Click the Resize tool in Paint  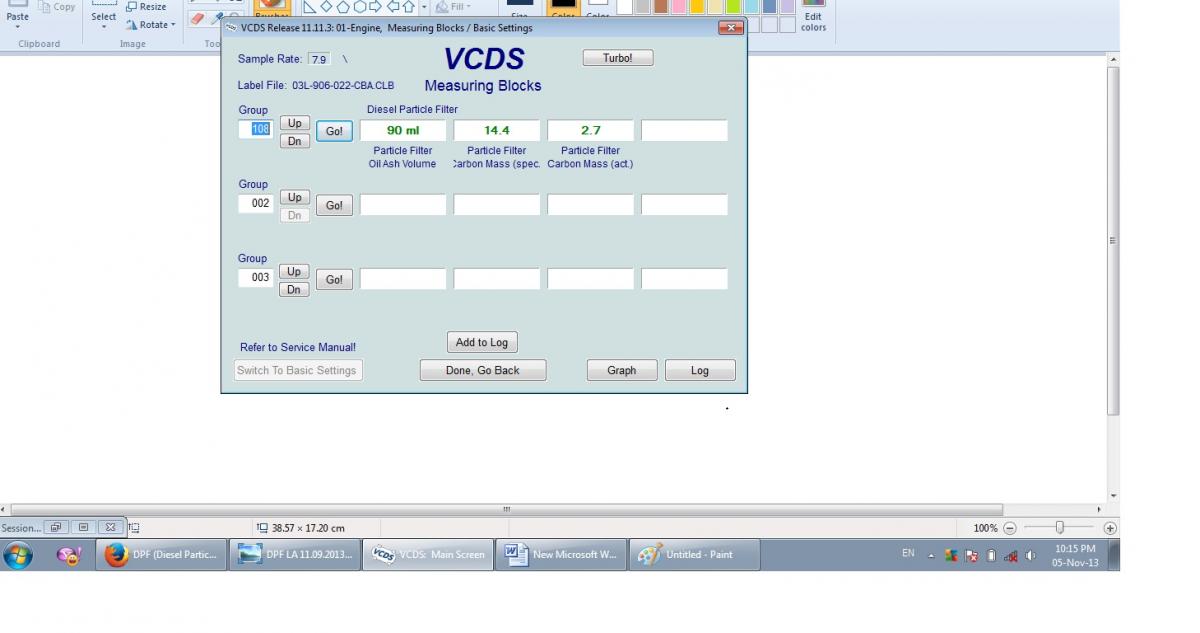coord(146,6)
